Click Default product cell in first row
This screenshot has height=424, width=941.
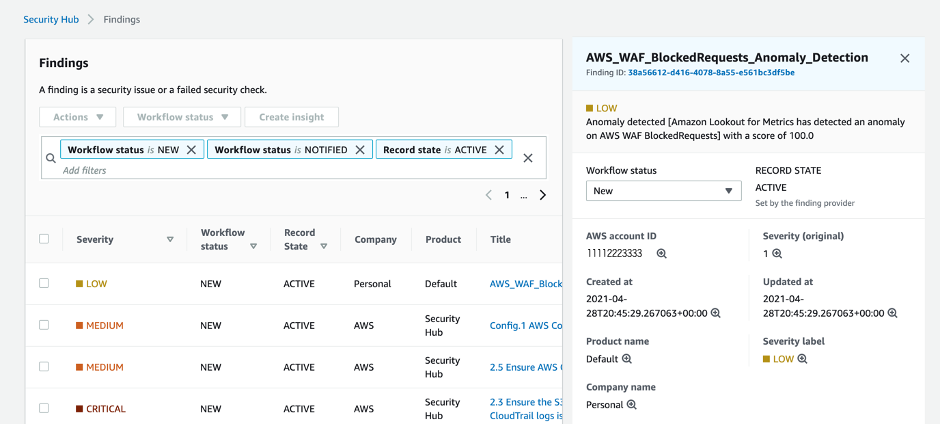click(x=441, y=284)
